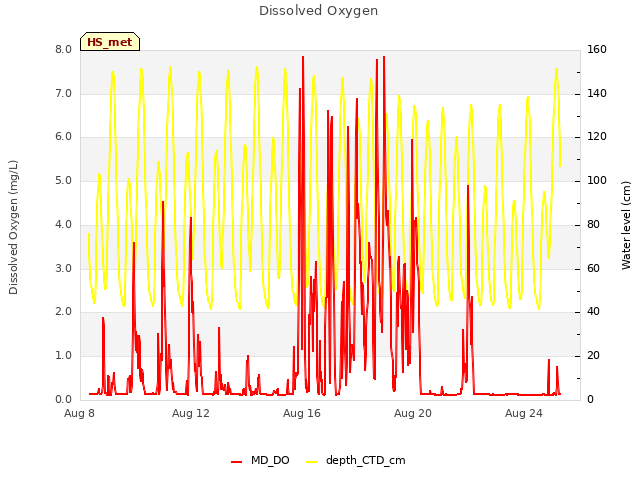The width and height of the screenshot is (640, 480).
Task: Click the 2.0 left axis value
Action: tap(64, 312)
